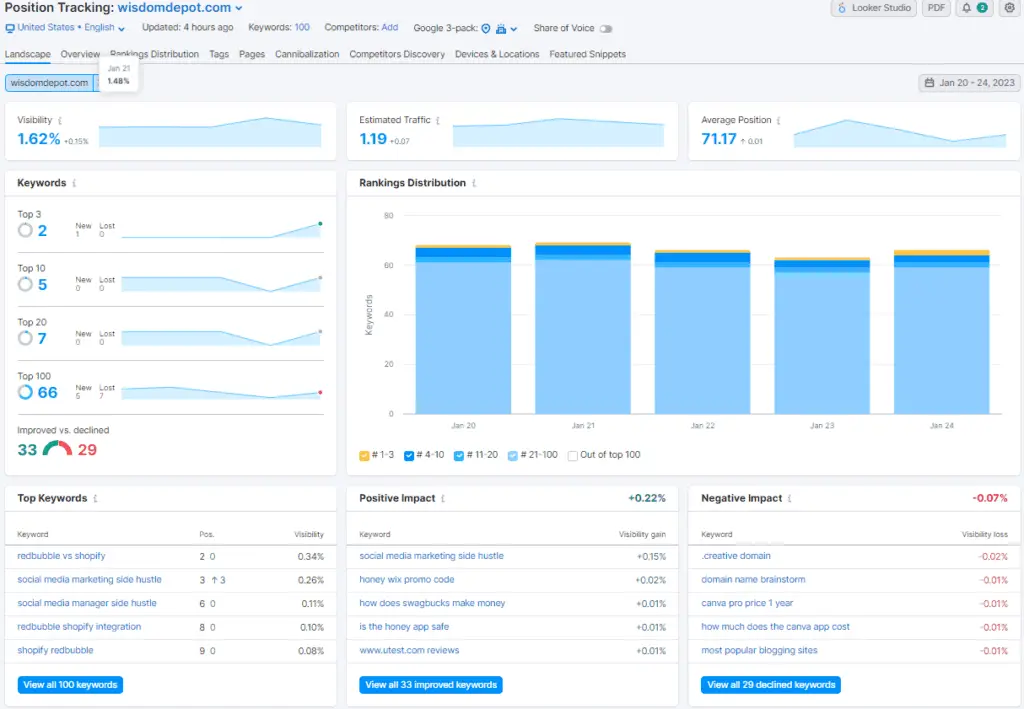
Task: Open the Devices & Locations tab
Action: pos(497,54)
